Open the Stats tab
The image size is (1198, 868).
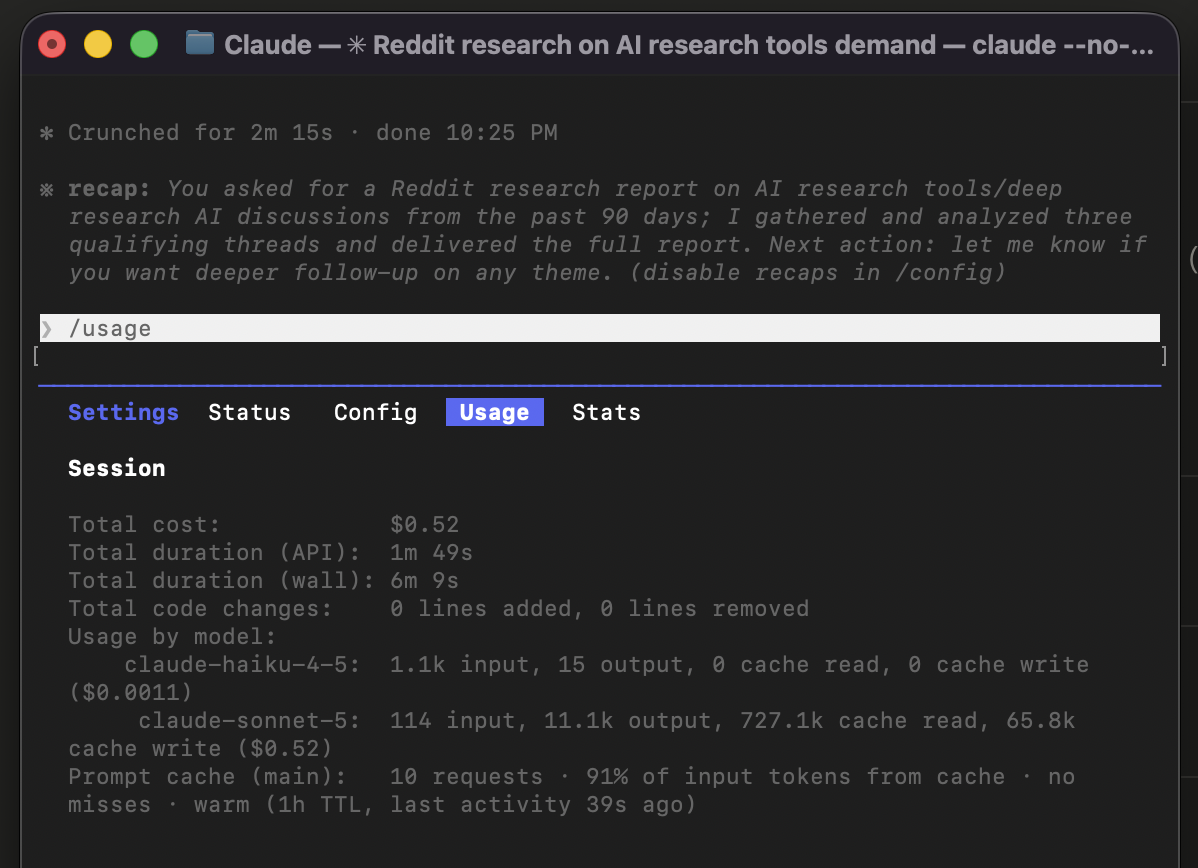[x=607, y=413]
